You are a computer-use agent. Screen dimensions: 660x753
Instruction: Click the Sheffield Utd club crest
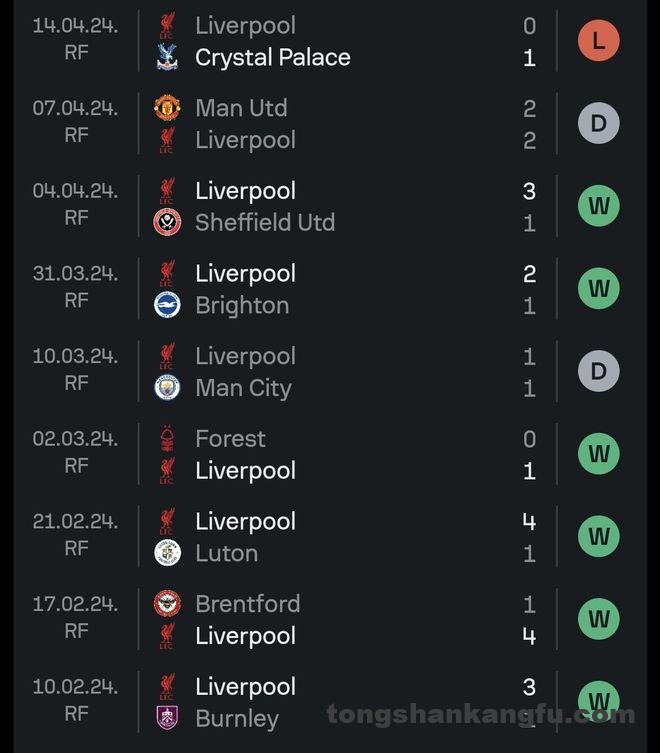pyautogui.click(x=167, y=222)
